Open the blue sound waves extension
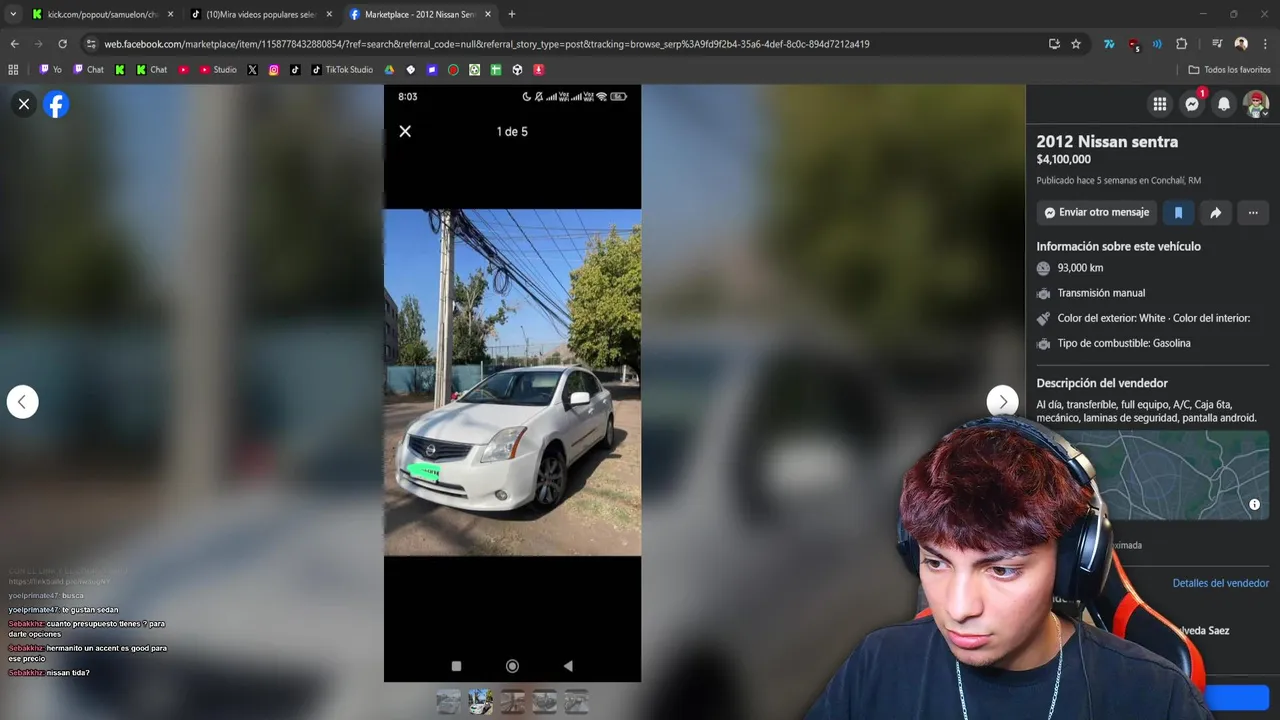Screen dimensions: 1280x720 click(1157, 44)
